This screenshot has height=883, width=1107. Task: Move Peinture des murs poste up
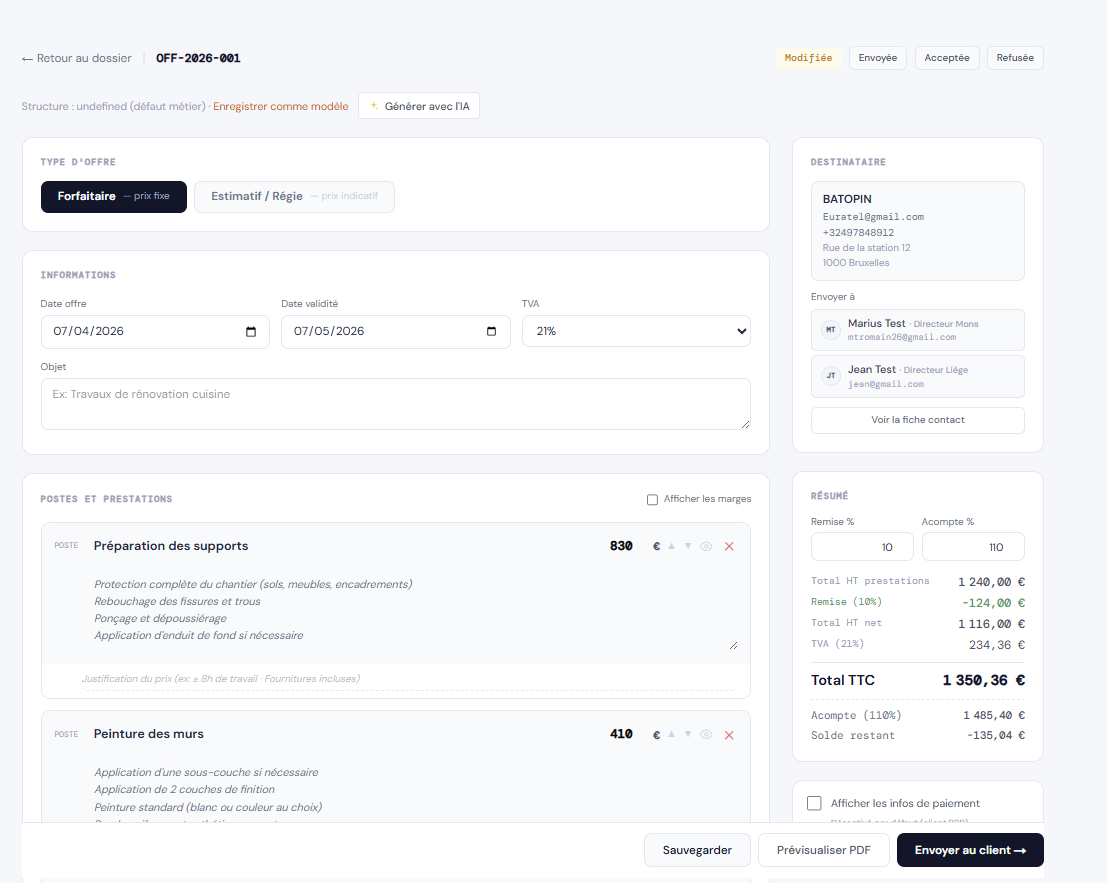click(x=671, y=735)
